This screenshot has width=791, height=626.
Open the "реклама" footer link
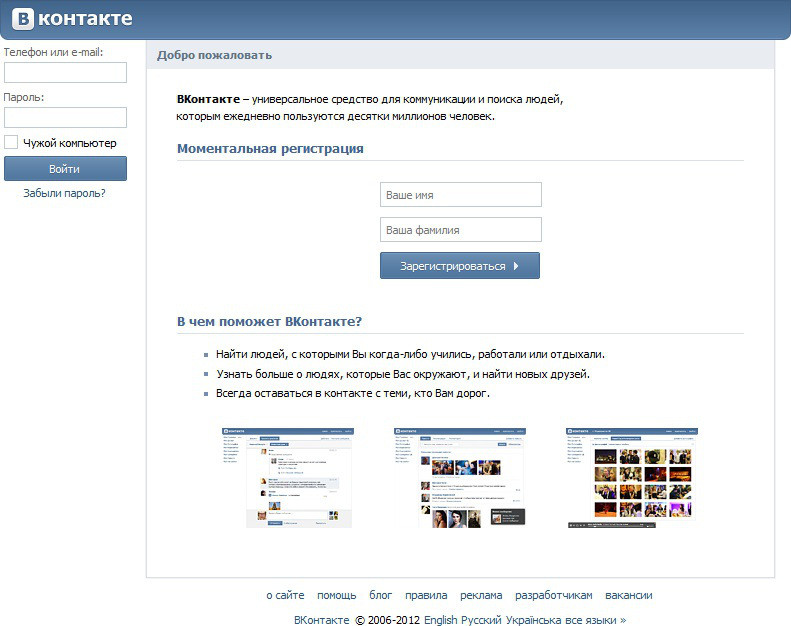[481, 595]
